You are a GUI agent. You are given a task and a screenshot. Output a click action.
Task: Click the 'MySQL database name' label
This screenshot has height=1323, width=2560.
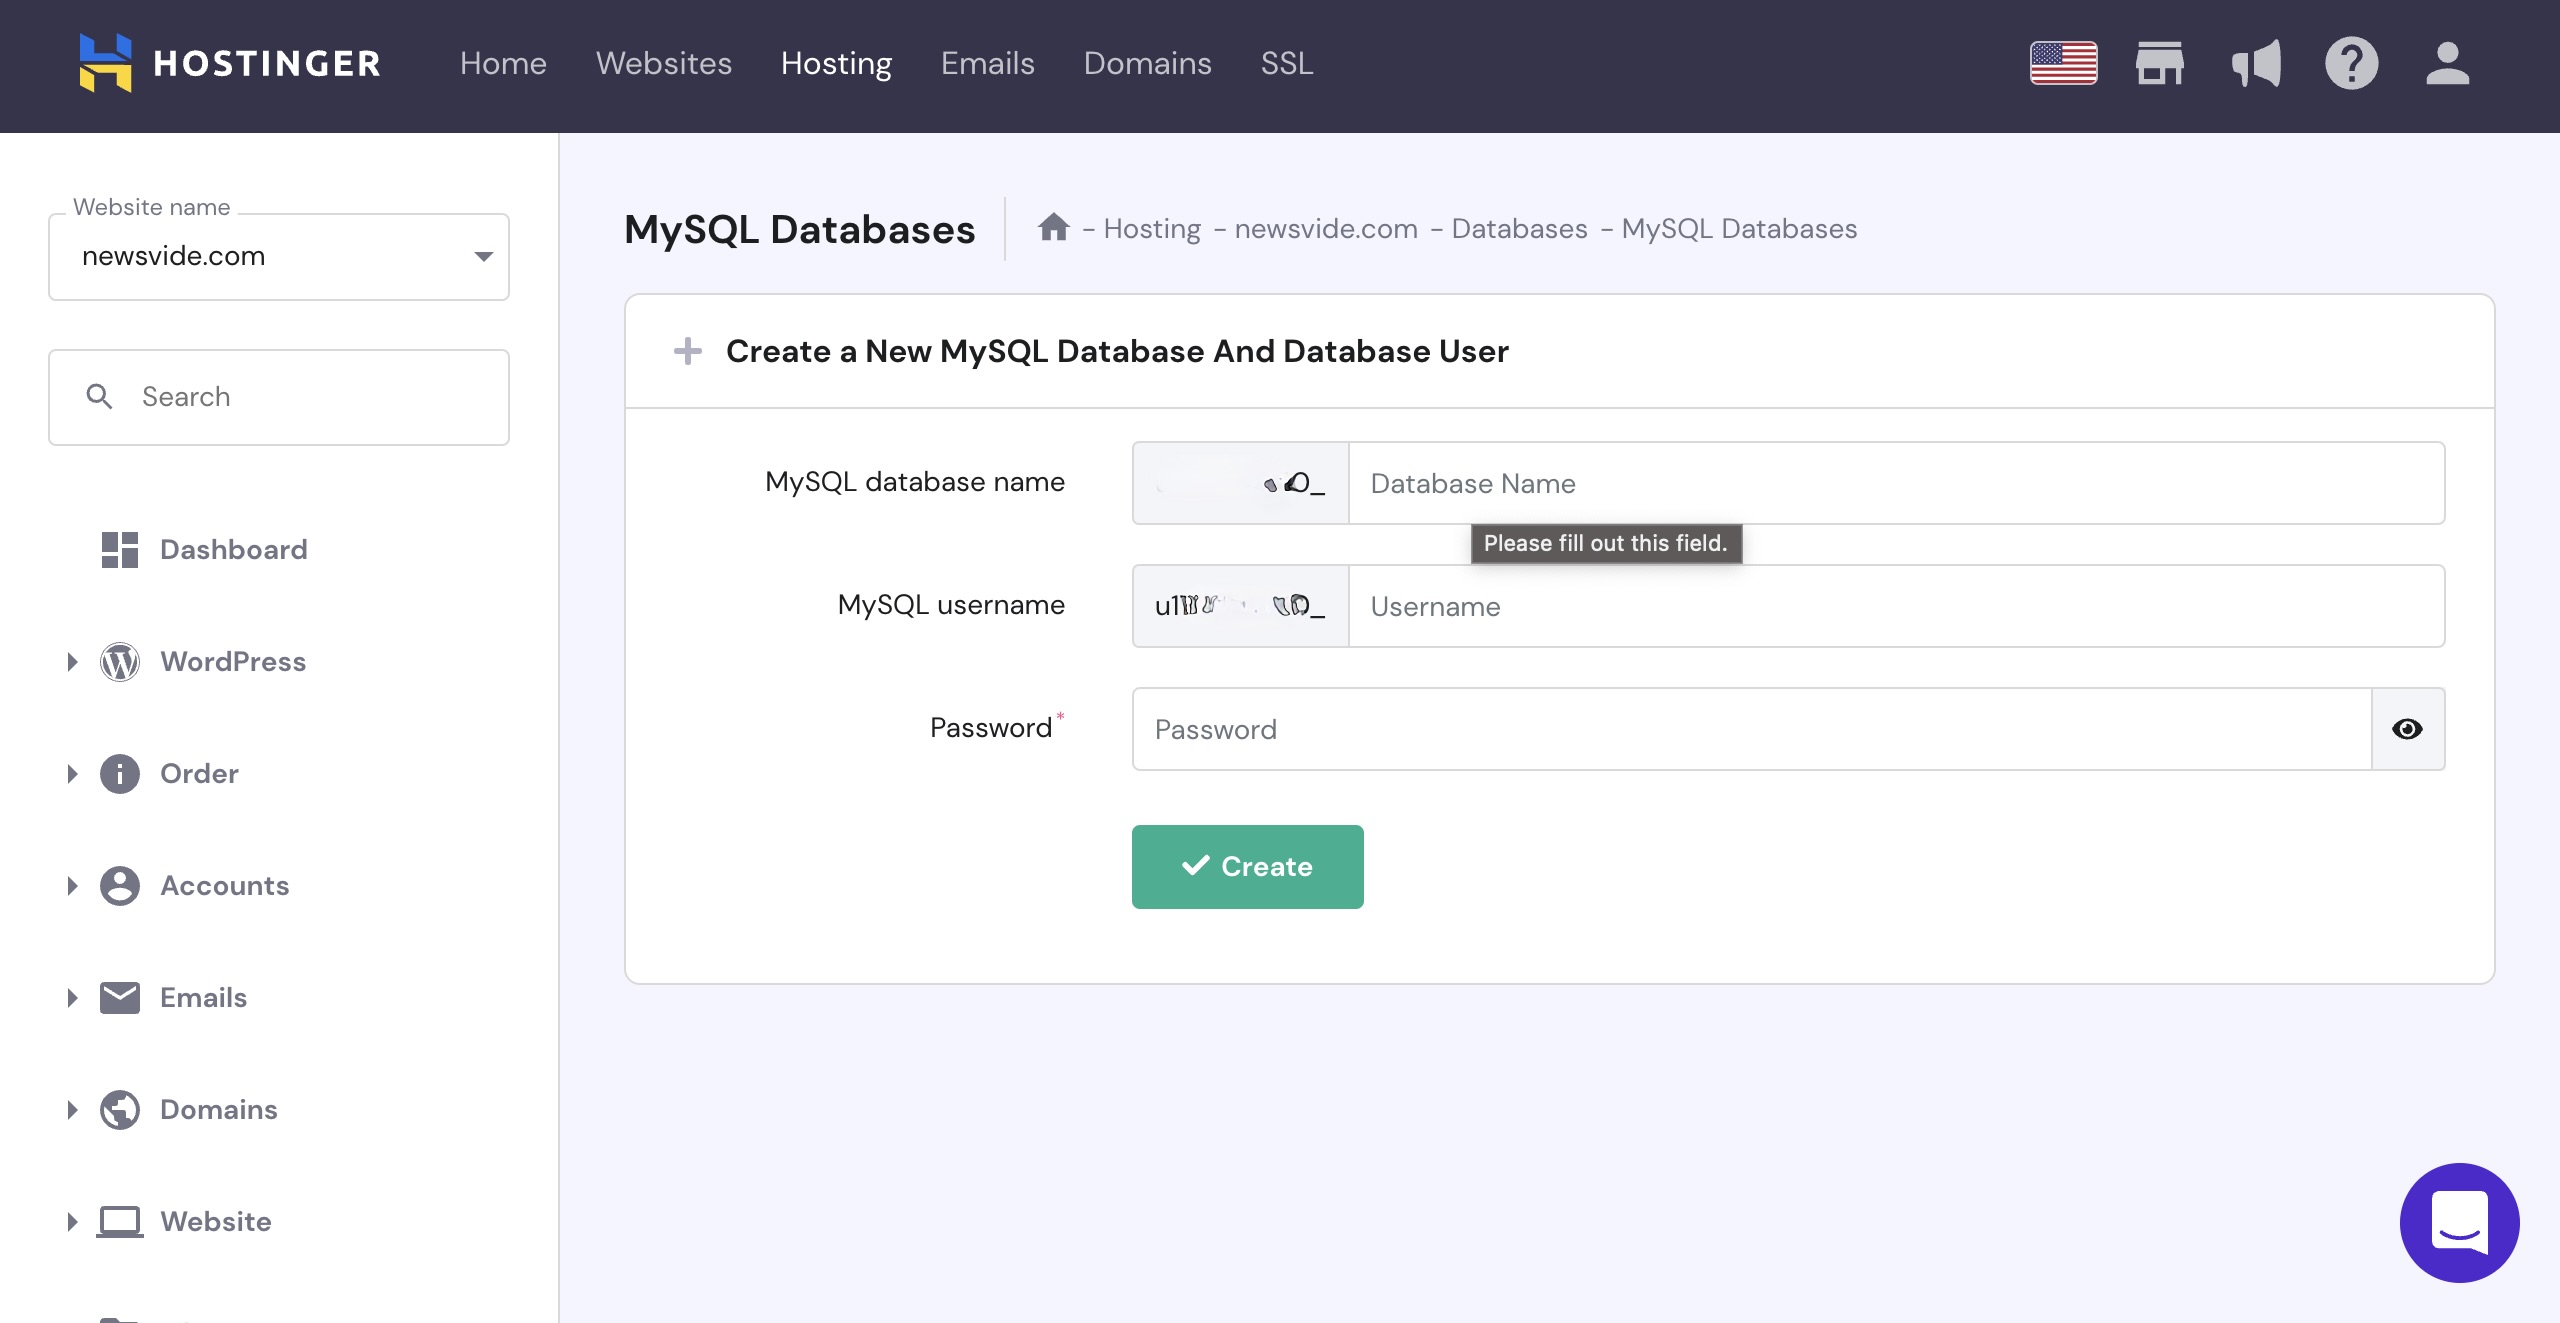click(x=914, y=482)
